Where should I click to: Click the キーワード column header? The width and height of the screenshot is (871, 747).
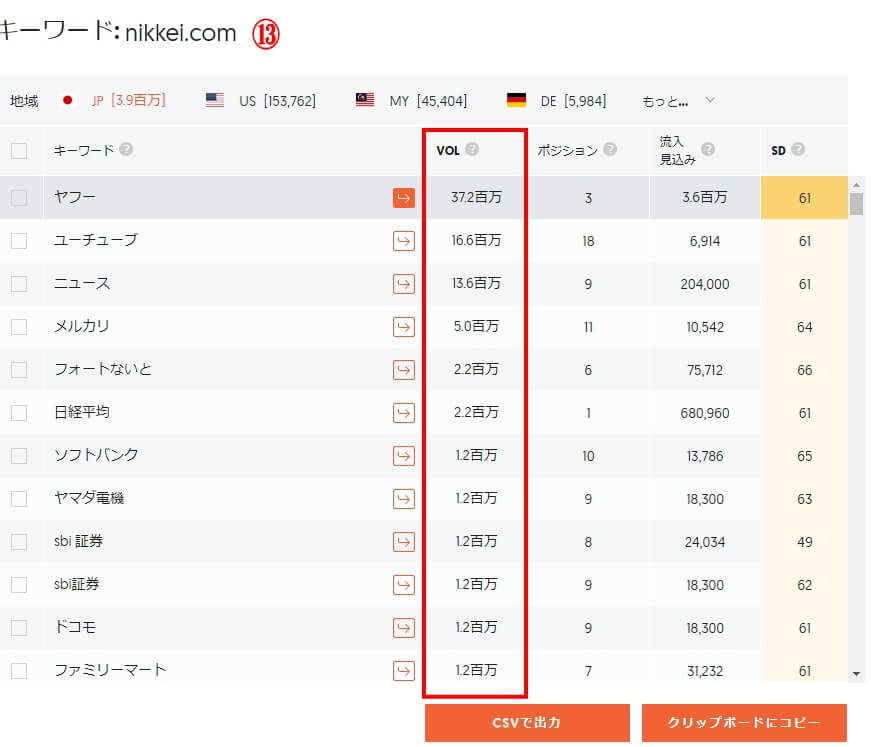click(83, 150)
